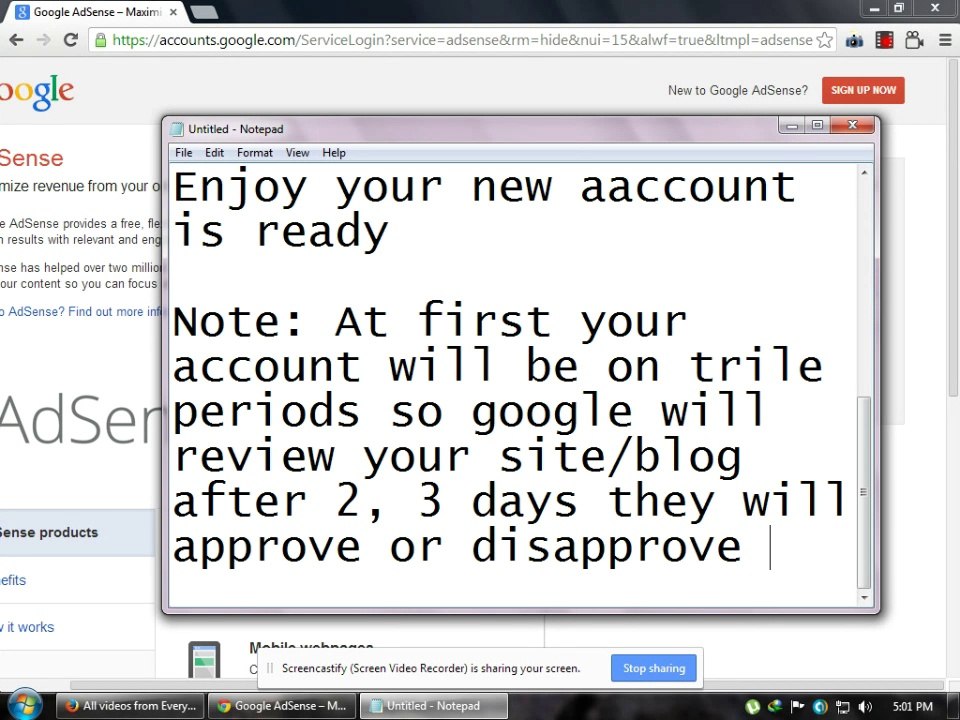Click the Action Center flag tray icon
960x720 pixels.
(797, 706)
